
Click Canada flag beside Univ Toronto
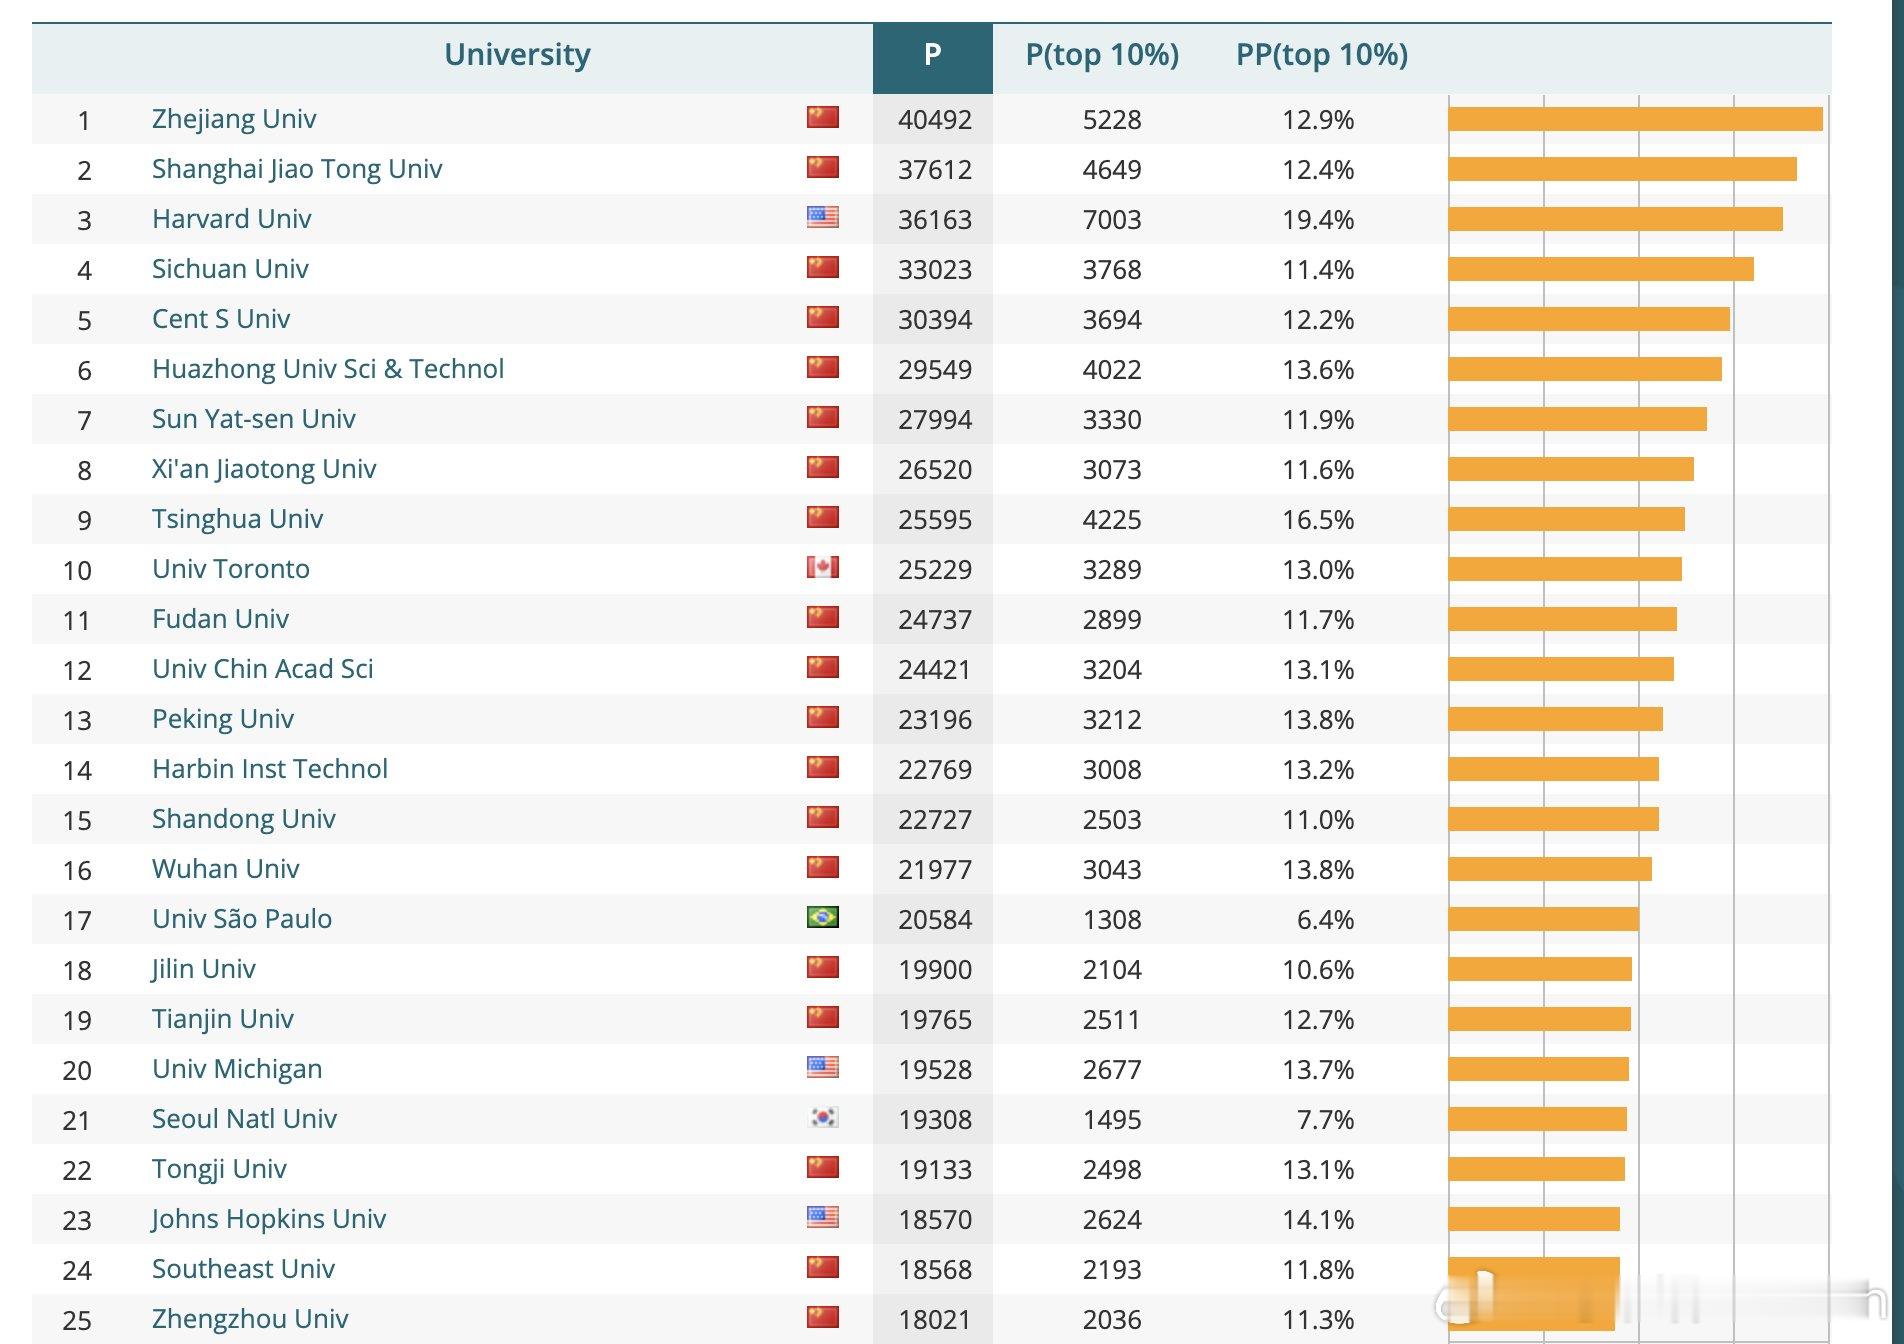[x=823, y=568]
